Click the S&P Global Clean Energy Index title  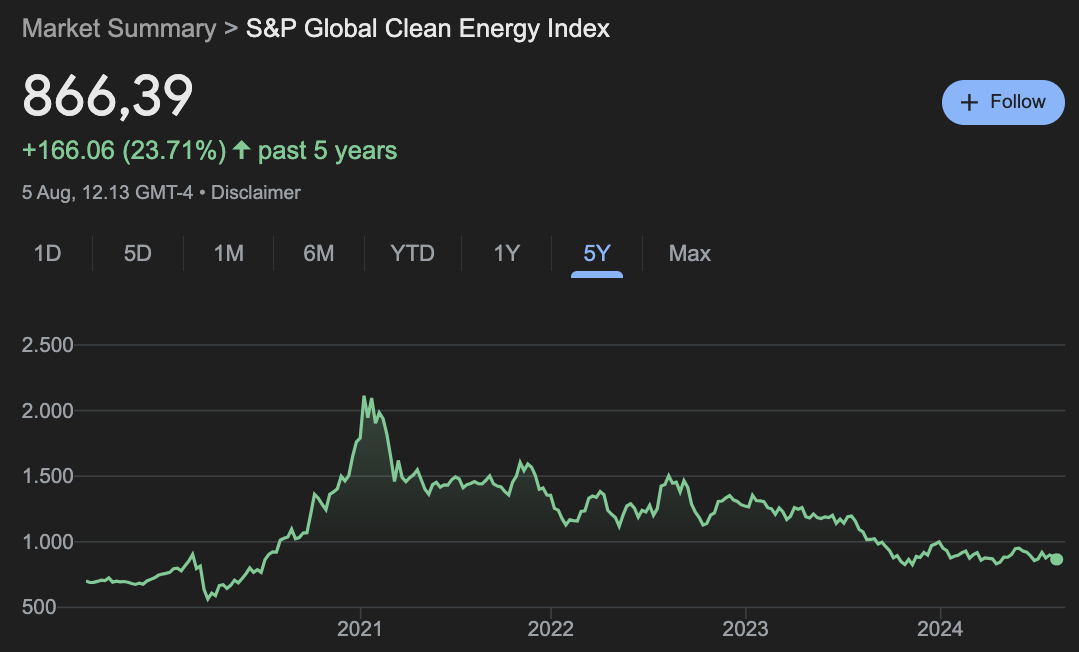point(428,28)
